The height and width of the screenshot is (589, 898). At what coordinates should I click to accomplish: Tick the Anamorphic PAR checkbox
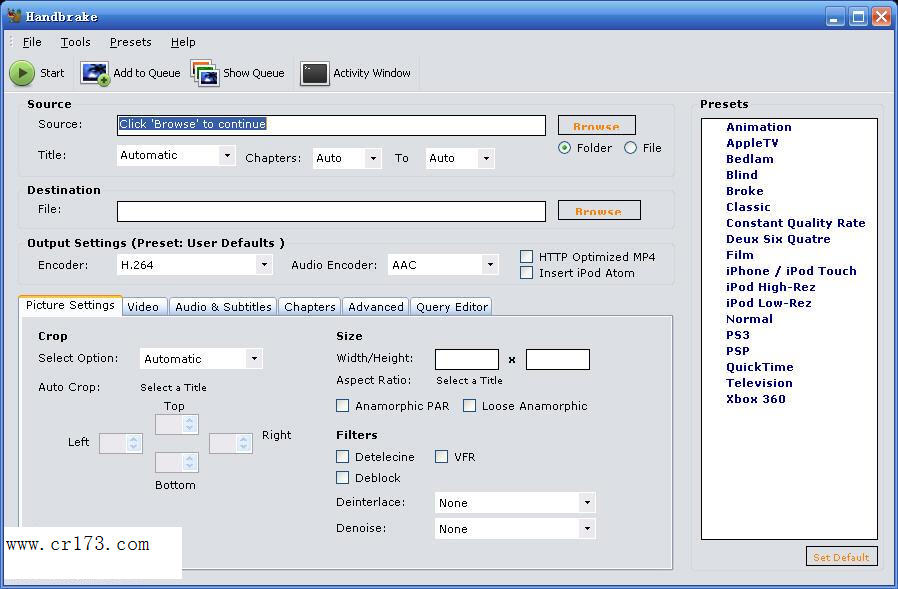342,406
